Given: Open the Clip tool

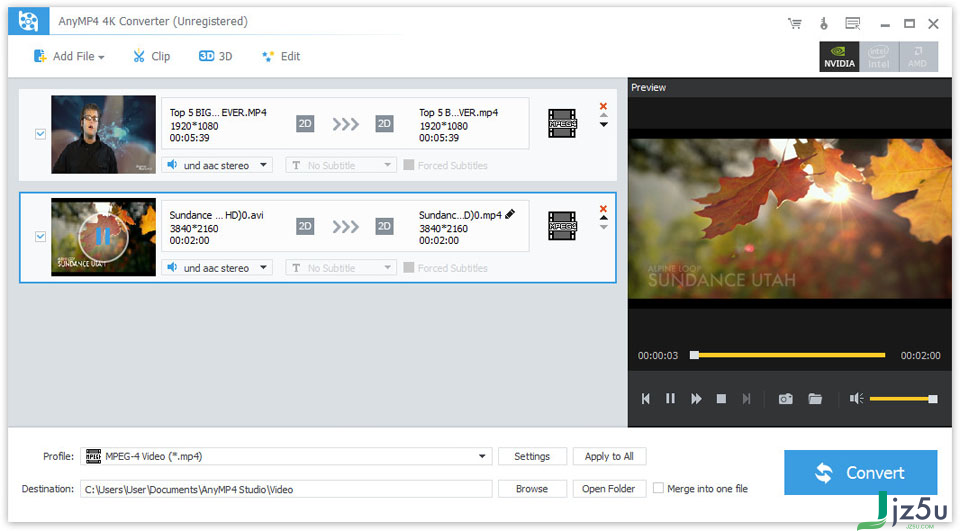Looking at the screenshot, I should (x=151, y=56).
